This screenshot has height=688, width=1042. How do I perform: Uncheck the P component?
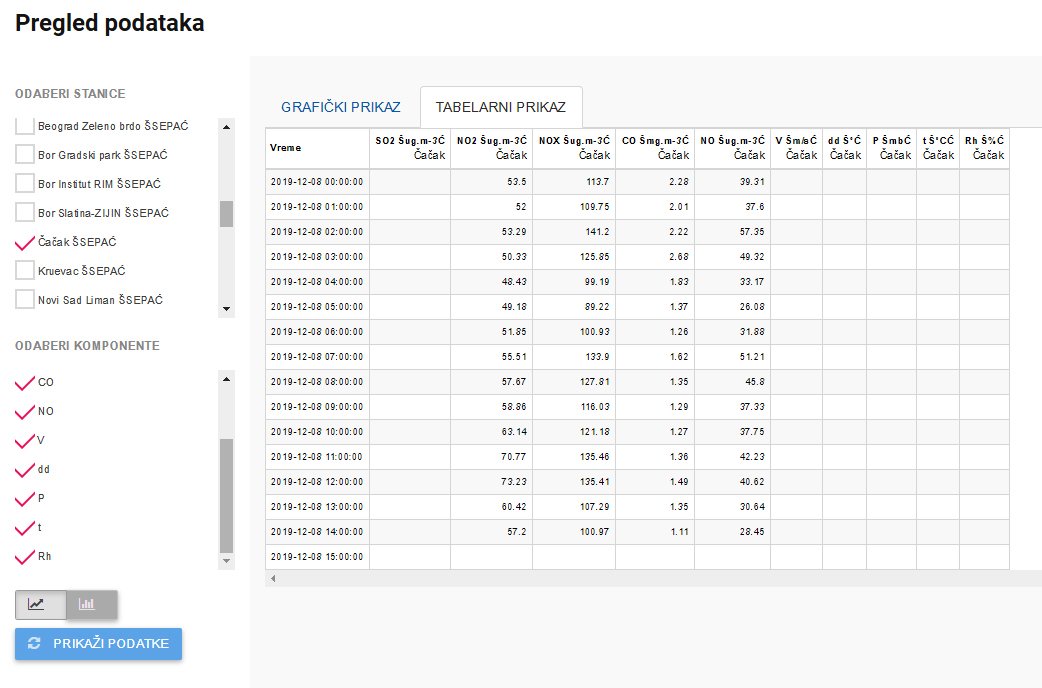click(x=25, y=499)
